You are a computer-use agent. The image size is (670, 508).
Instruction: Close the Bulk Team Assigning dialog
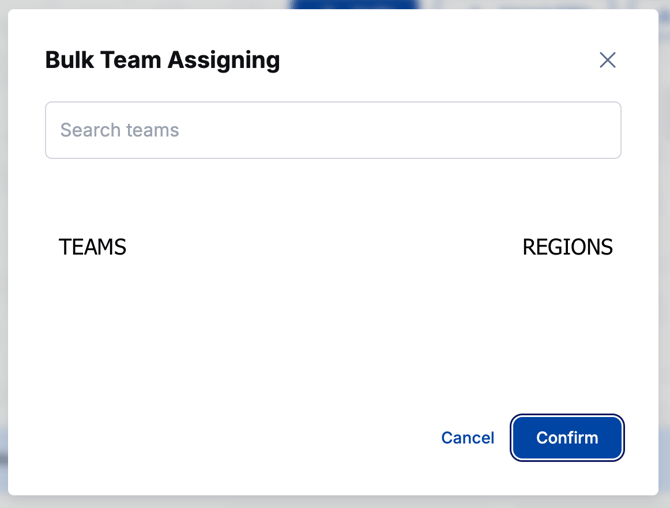pyautogui.click(x=607, y=60)
